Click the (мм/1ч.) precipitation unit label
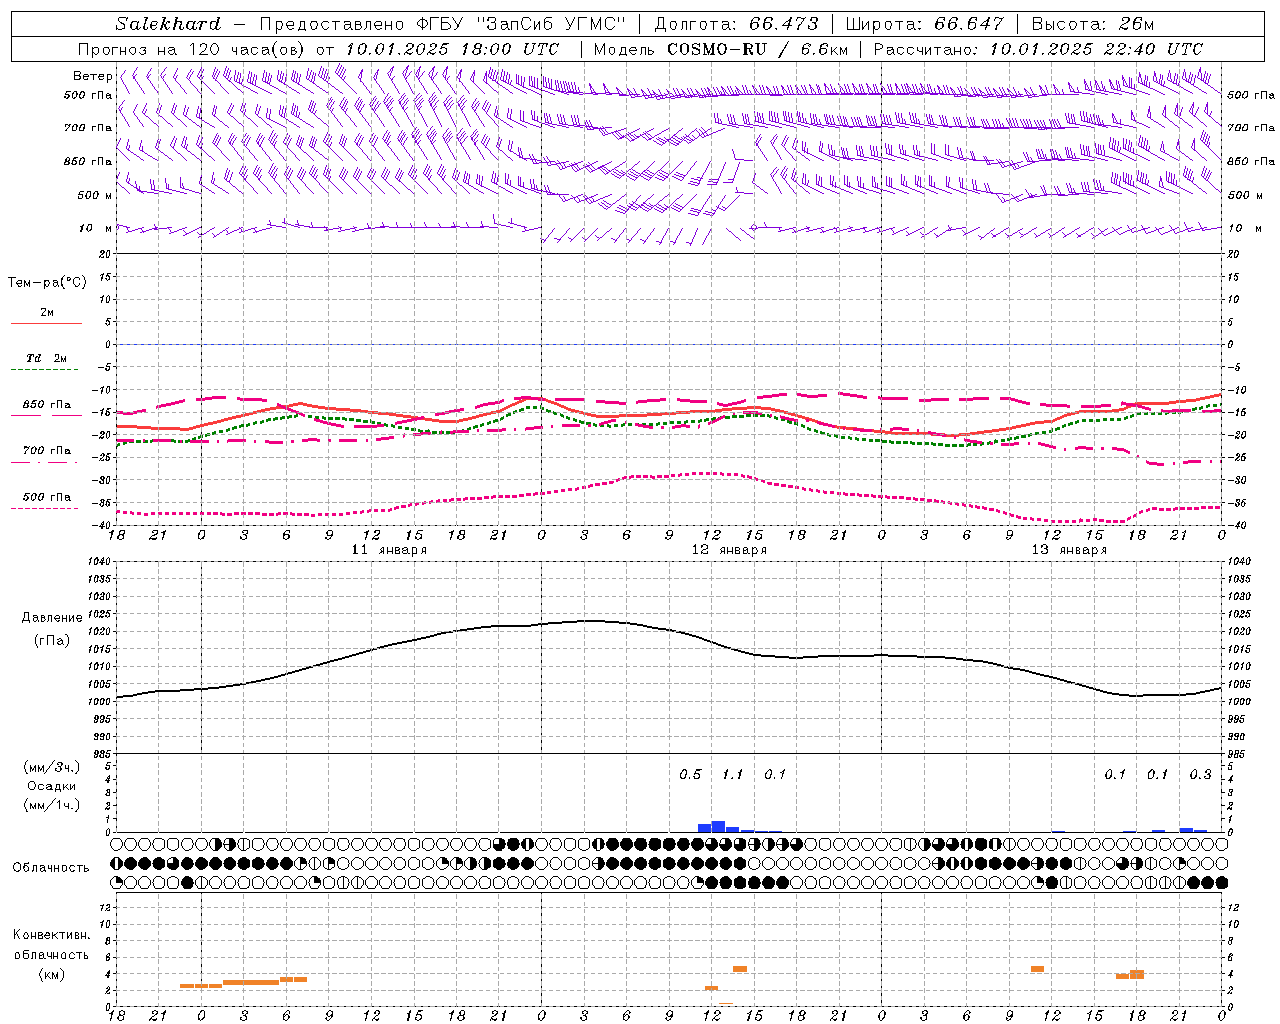 pyautogui.click(x=52, y=805)
